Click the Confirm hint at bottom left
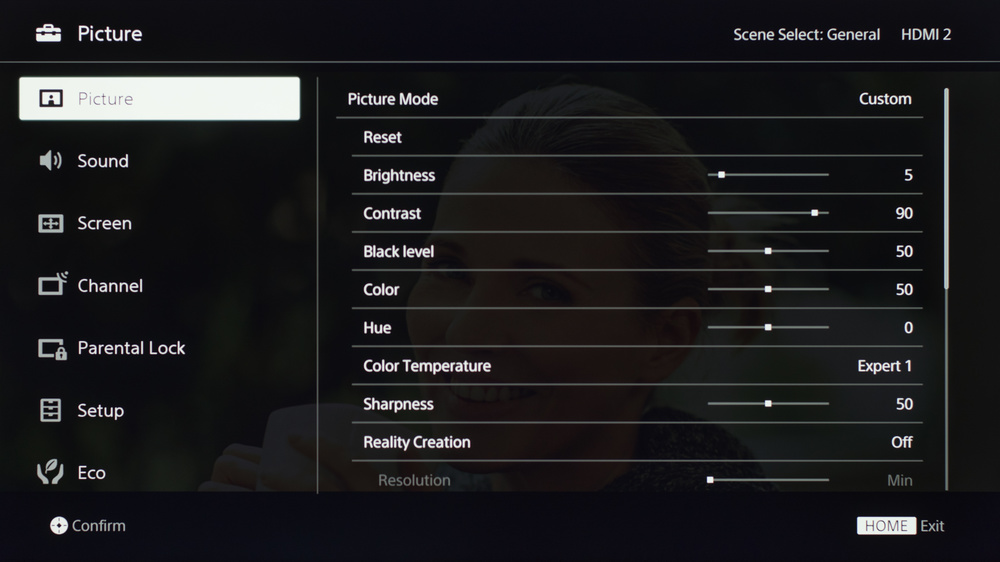This screenshot has height=562, width=1000. pos(88,526)
